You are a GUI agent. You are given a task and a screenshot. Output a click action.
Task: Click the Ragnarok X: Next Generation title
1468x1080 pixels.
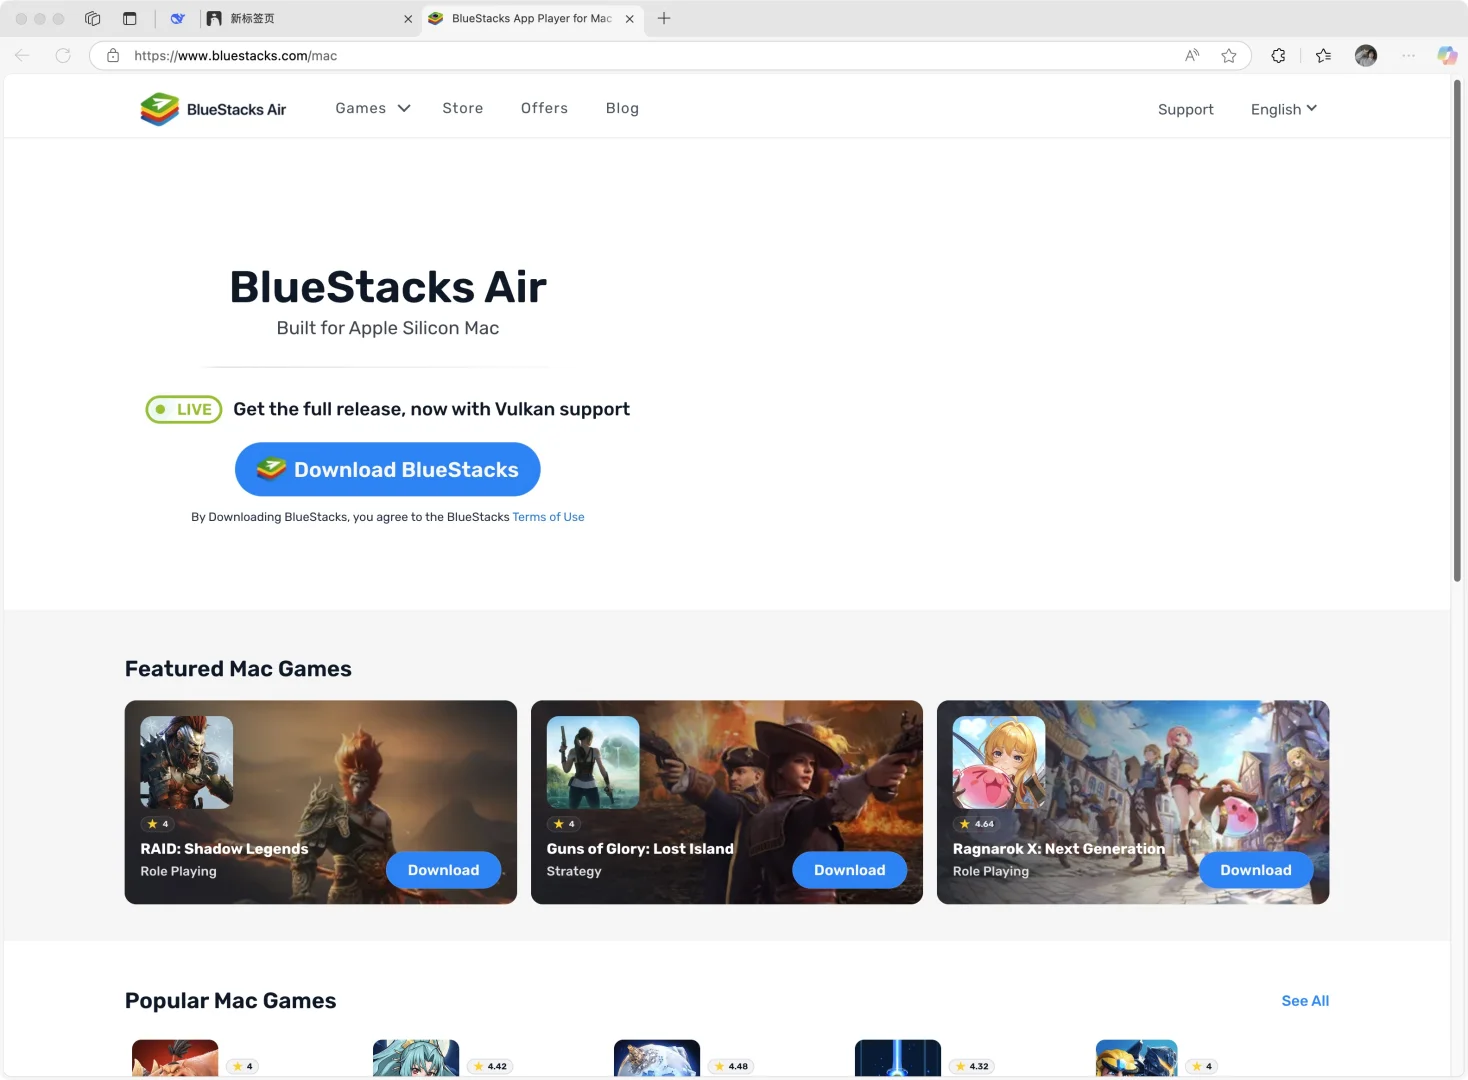[1059, 849]
